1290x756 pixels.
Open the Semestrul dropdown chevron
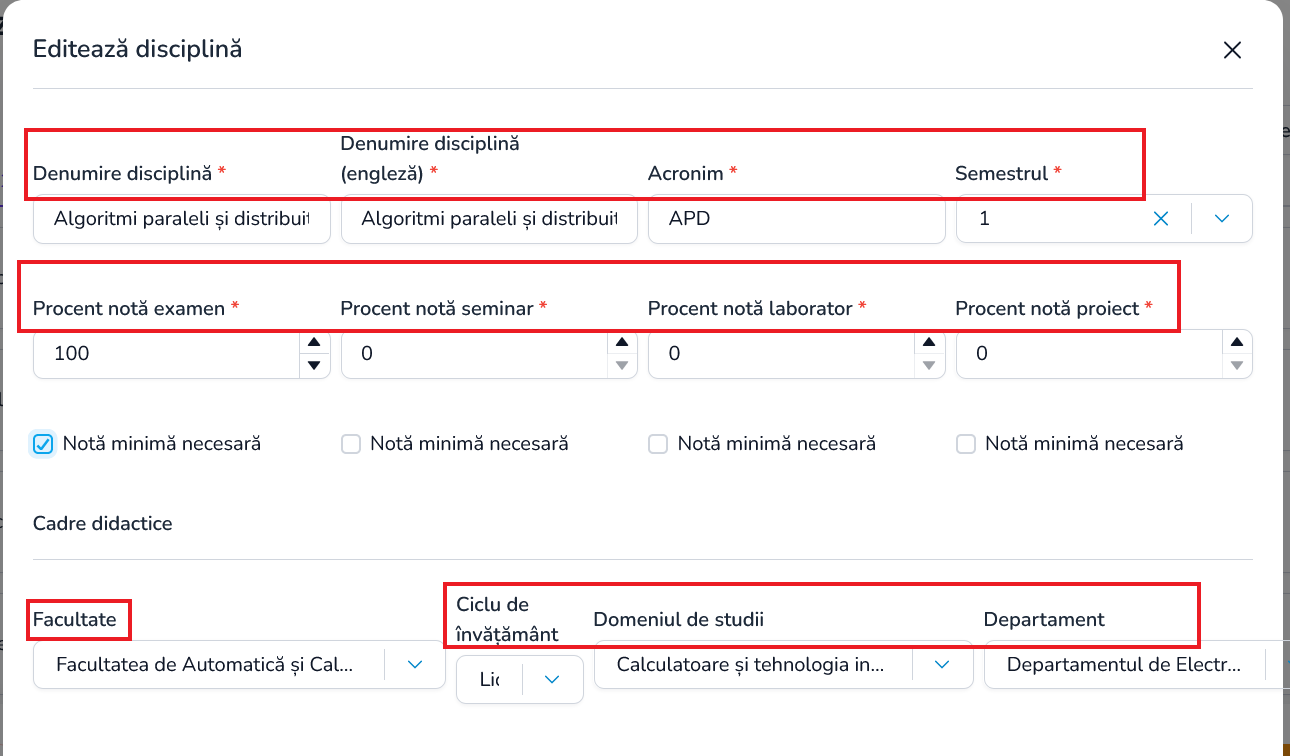click(1222, 218)
